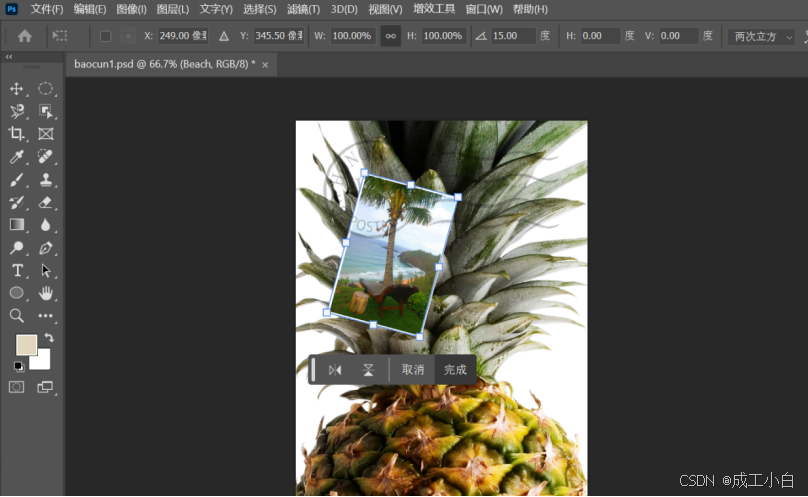Image resolution: width=808 pixels, height=497 pixels.
Task: Flip horizontally from the transform bar
Action: pos(335,370)
